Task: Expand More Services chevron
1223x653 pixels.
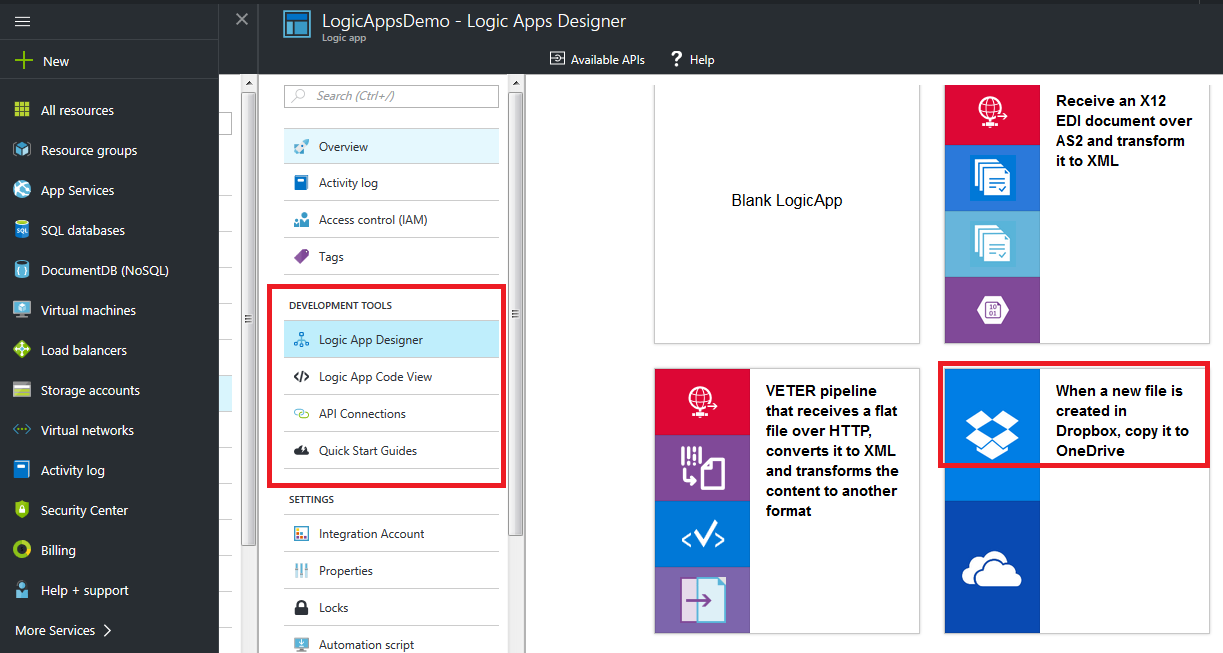Action: [x=107, y=630]
